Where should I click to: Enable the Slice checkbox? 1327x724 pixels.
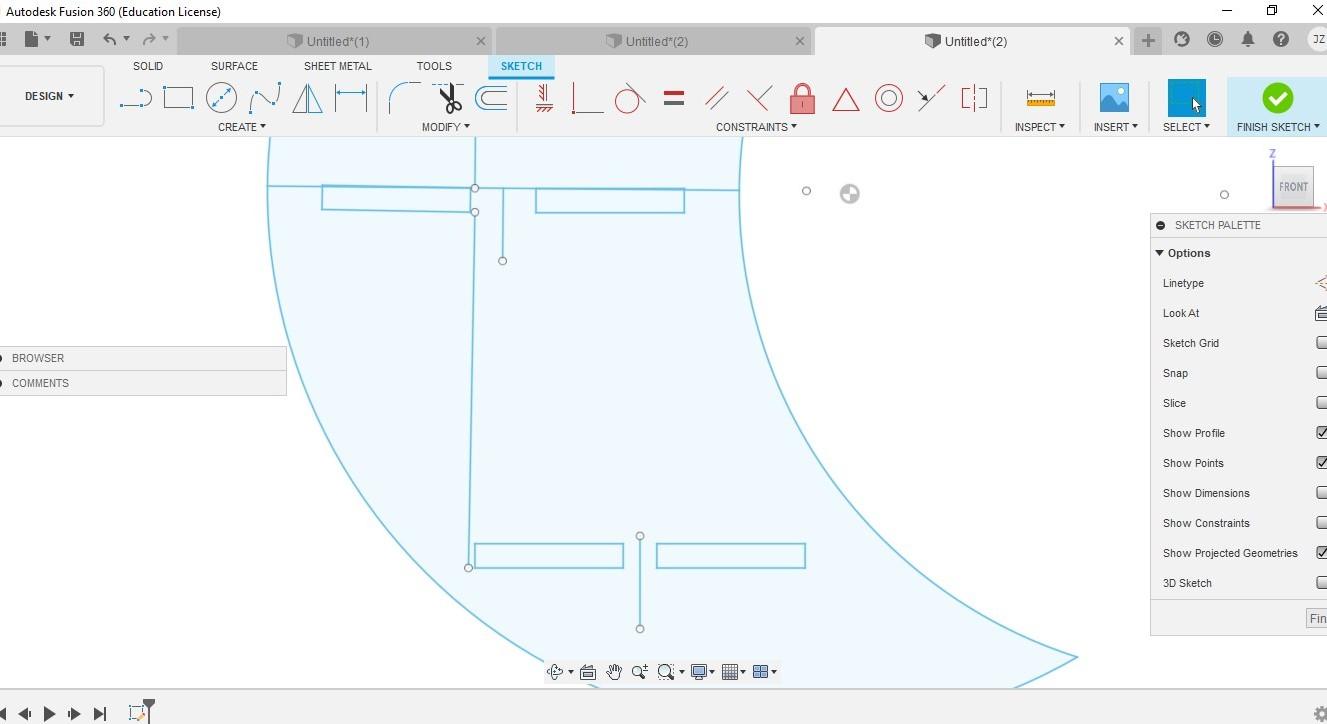tap(1322, 403)
